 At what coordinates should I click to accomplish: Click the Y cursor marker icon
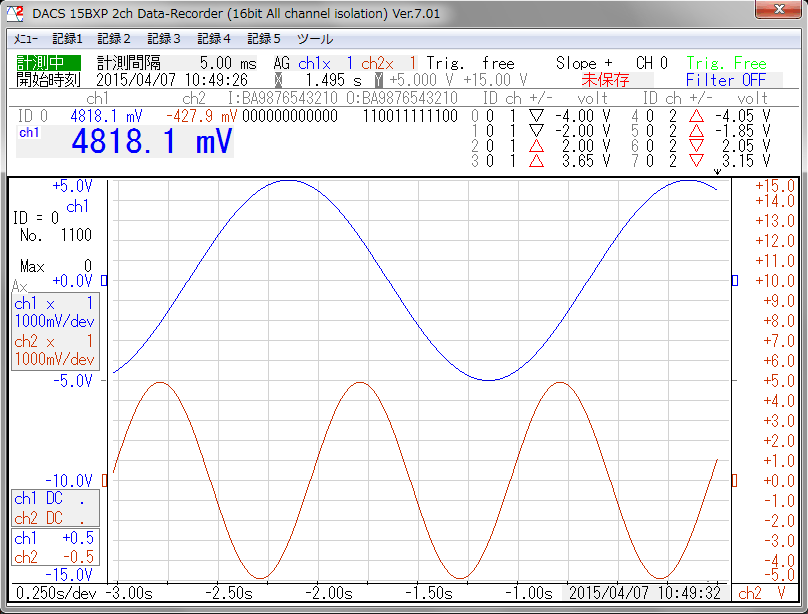click(x=379, y=80)
